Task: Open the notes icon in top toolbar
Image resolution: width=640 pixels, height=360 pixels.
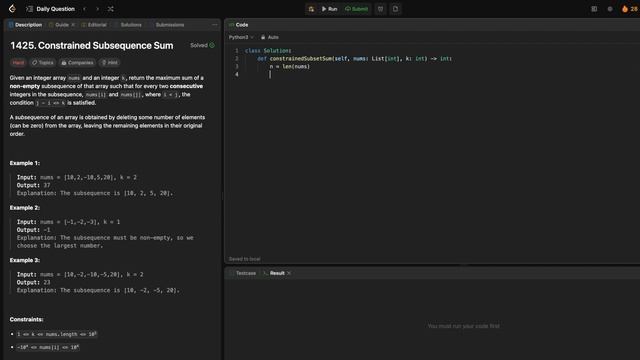Action: tap(396, 9)
